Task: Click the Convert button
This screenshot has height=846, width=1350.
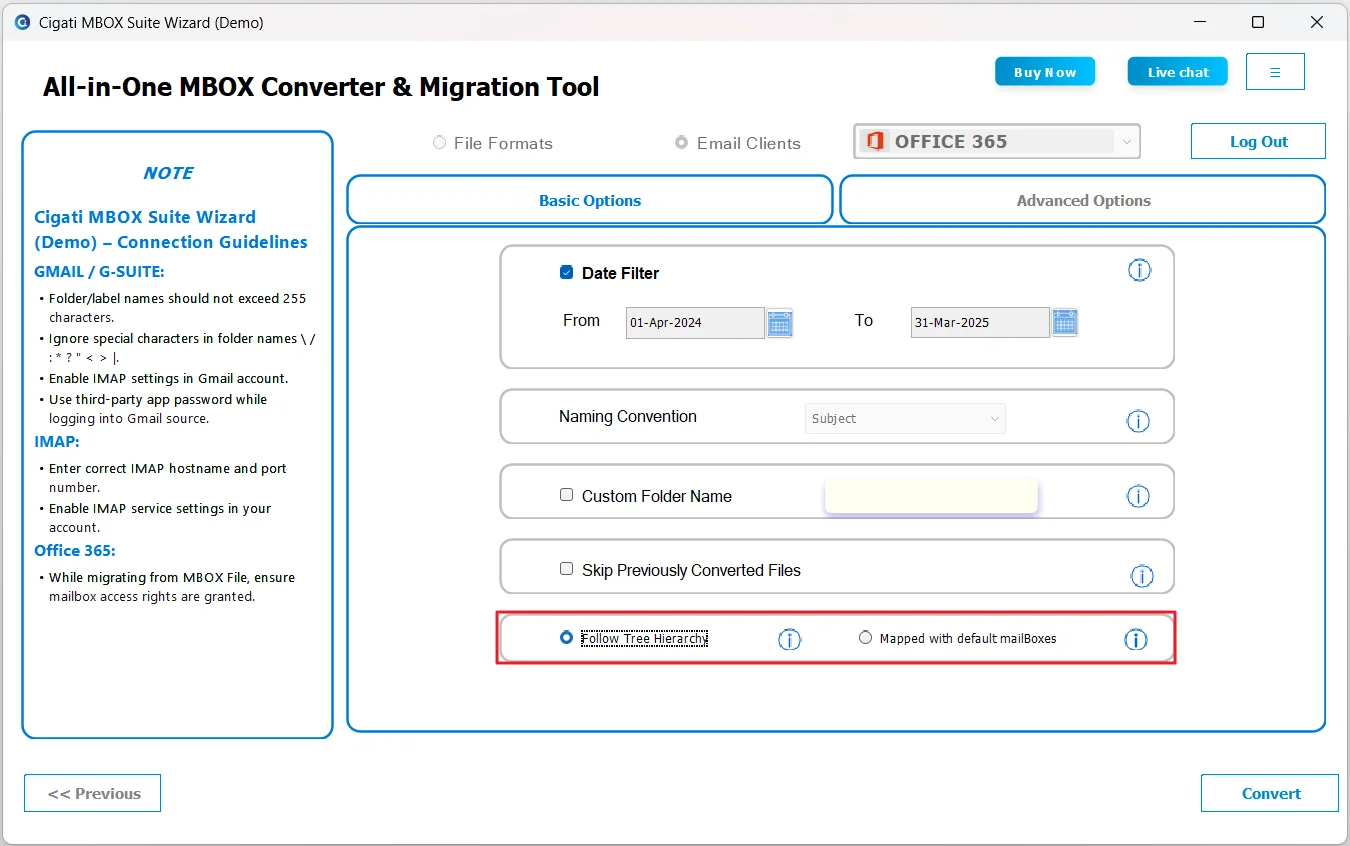Action: [1270, 793]
